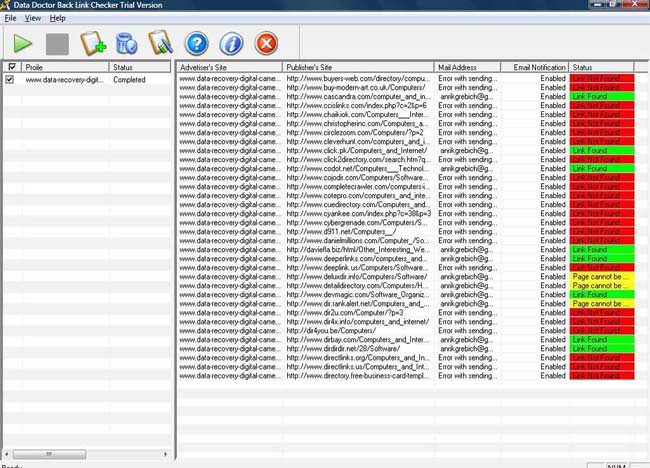650x468 pixels.
Task: Select buyers-web.com directory publisher row
Action: pyautogui.click(x=358, y=78)
